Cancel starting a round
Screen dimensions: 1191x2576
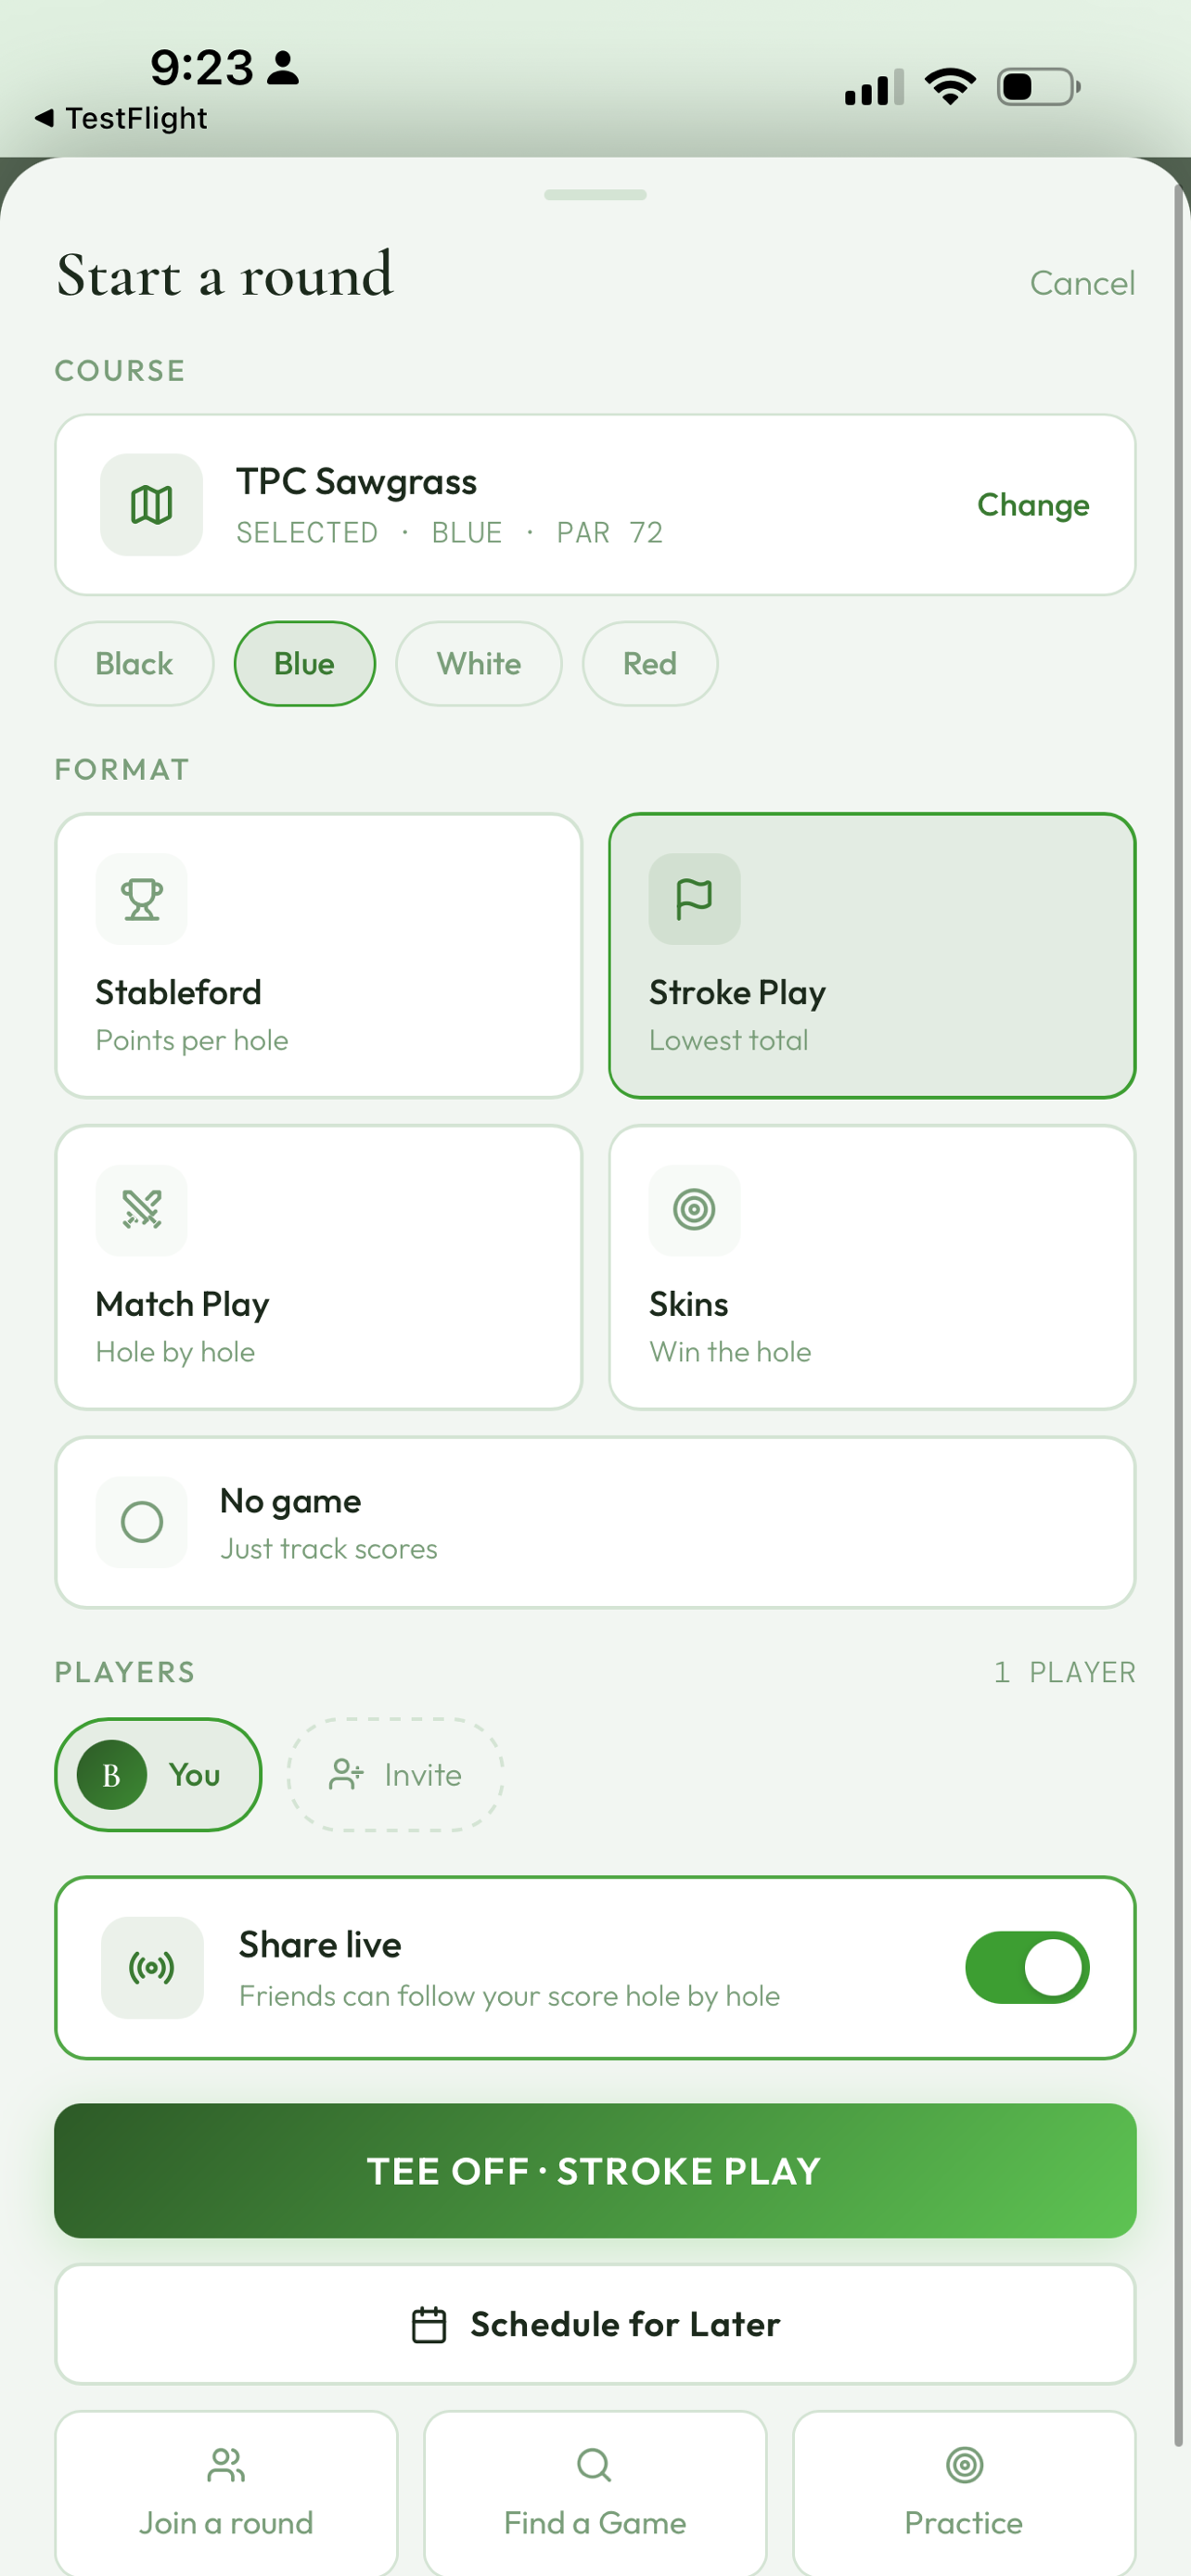pos(1082,283)
